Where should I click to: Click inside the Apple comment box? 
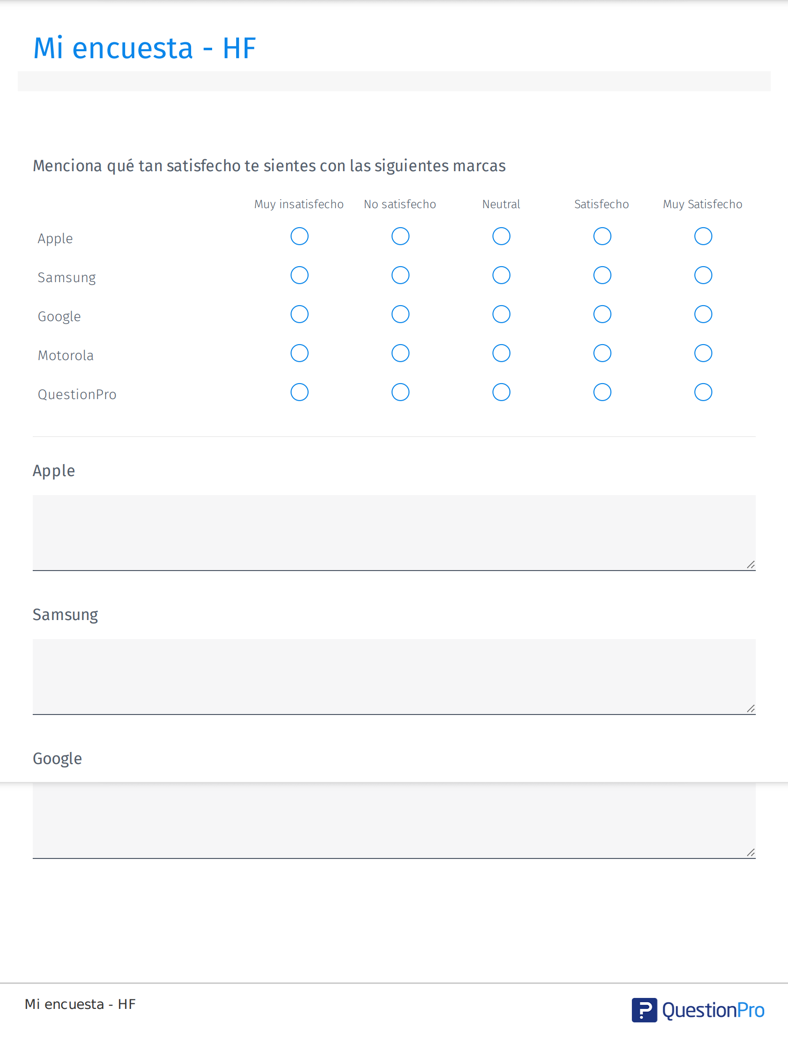[x=393, y=532]
